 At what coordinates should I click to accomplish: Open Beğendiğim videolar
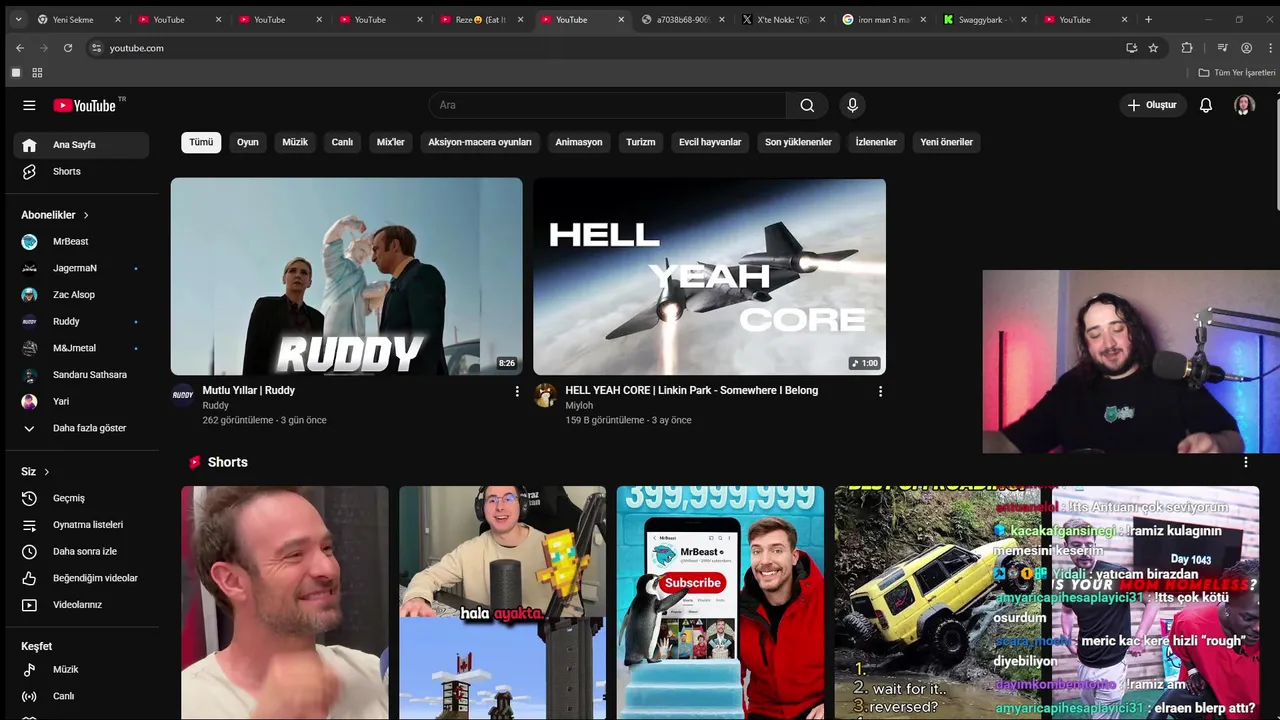(82, 578)
